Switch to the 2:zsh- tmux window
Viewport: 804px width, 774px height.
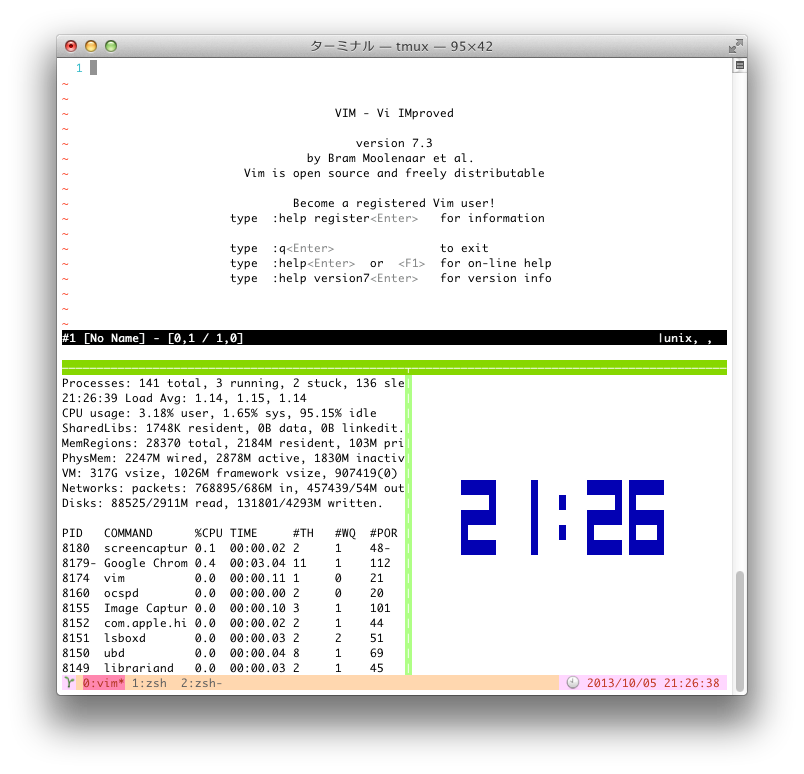point(202,683)
